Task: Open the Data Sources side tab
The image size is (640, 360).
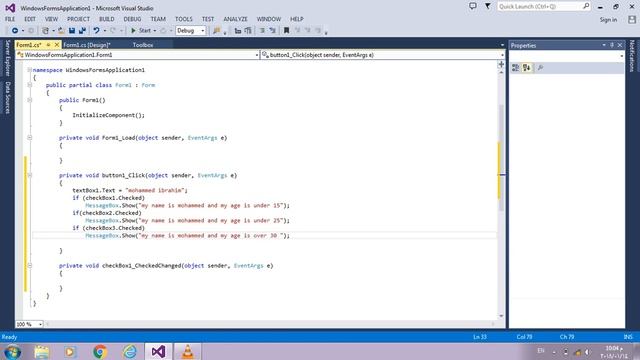Action: click(7, 97)
